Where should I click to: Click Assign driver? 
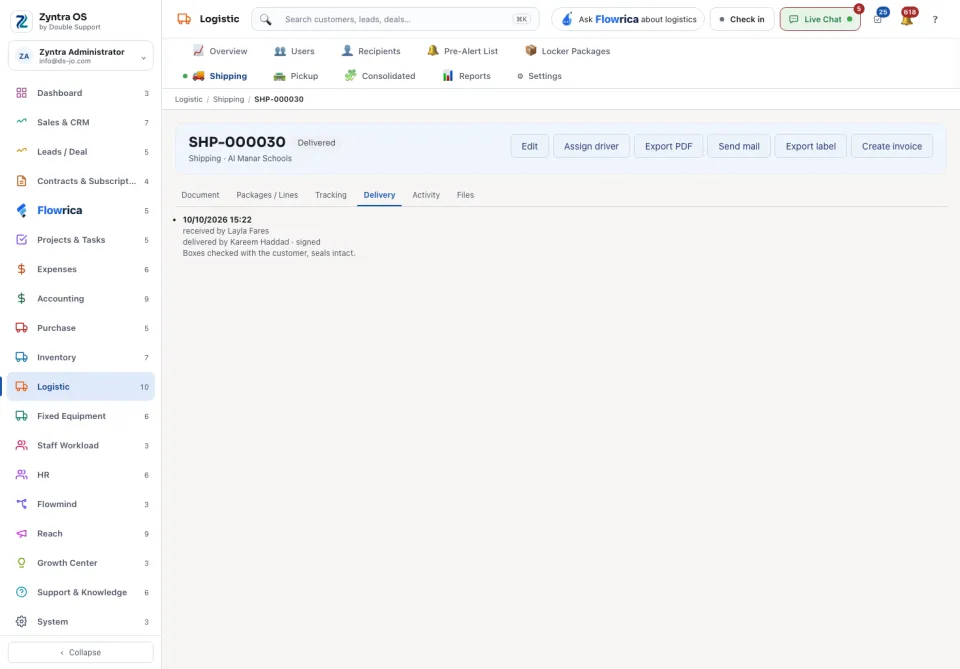click(x=591, y=146)
